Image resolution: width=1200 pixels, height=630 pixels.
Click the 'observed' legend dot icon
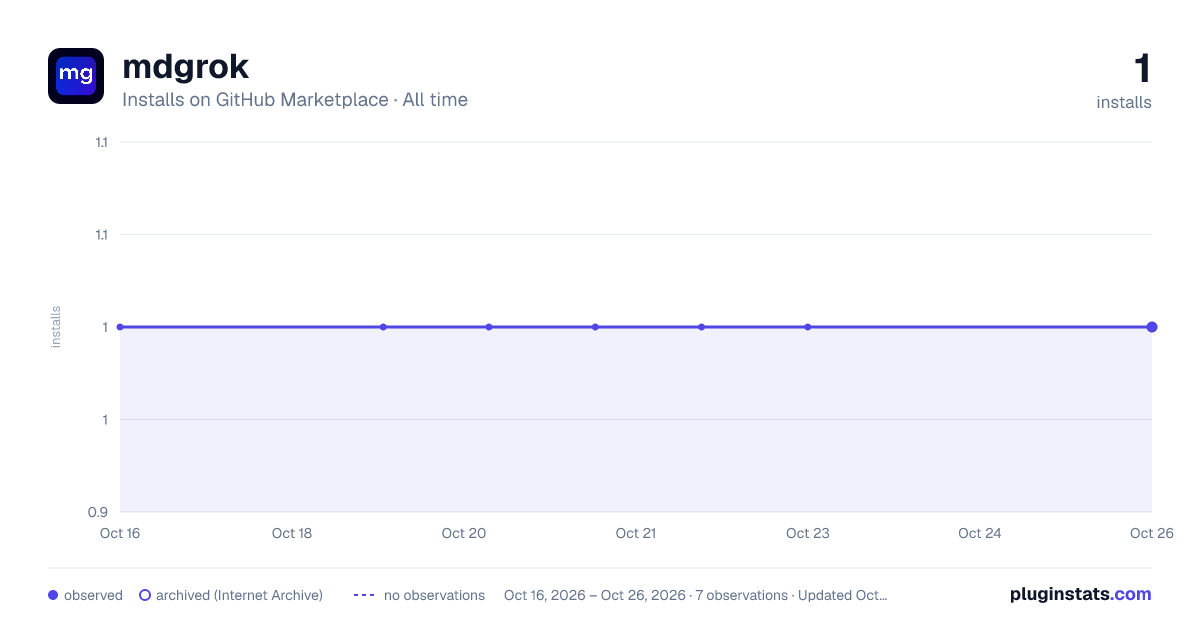point(53,595)
